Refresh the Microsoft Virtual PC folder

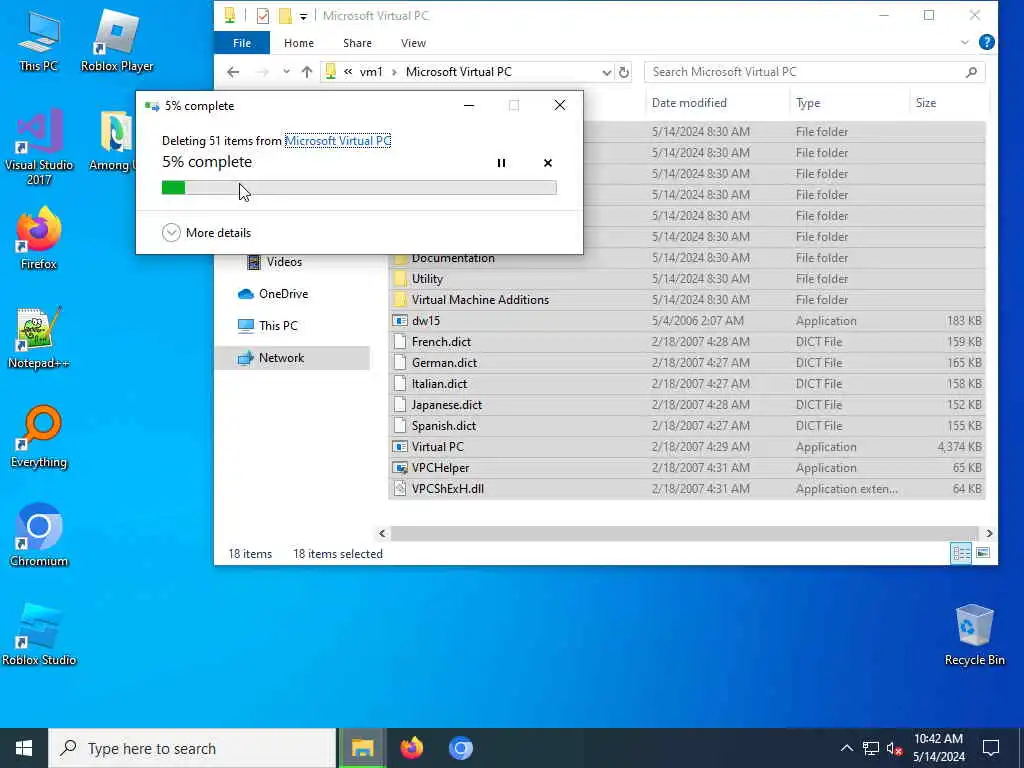pyautogui.click(x=624, y=72)
